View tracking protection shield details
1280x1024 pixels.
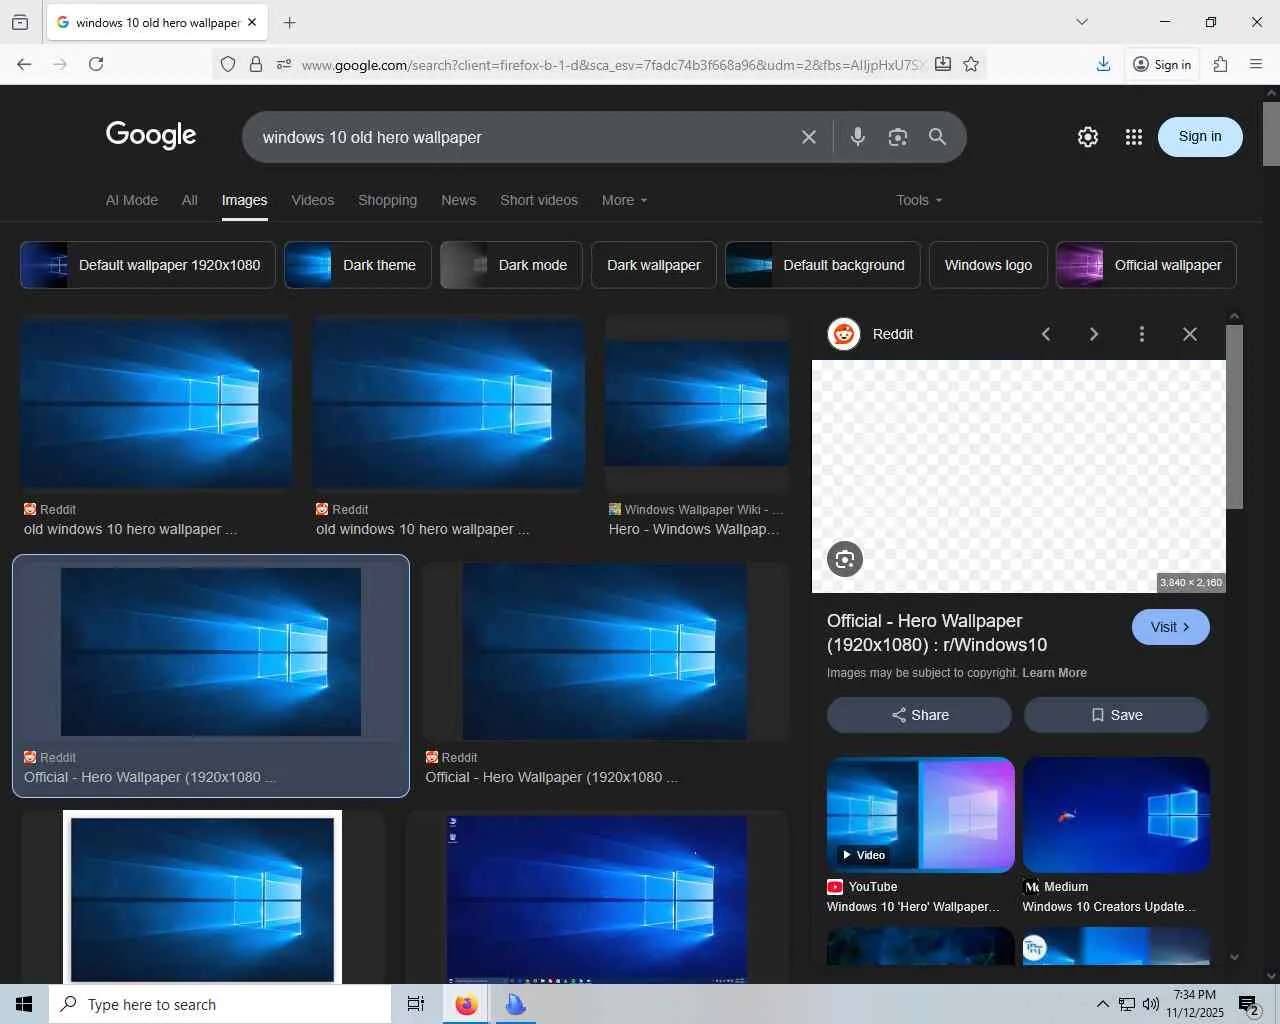pos(228,64)
